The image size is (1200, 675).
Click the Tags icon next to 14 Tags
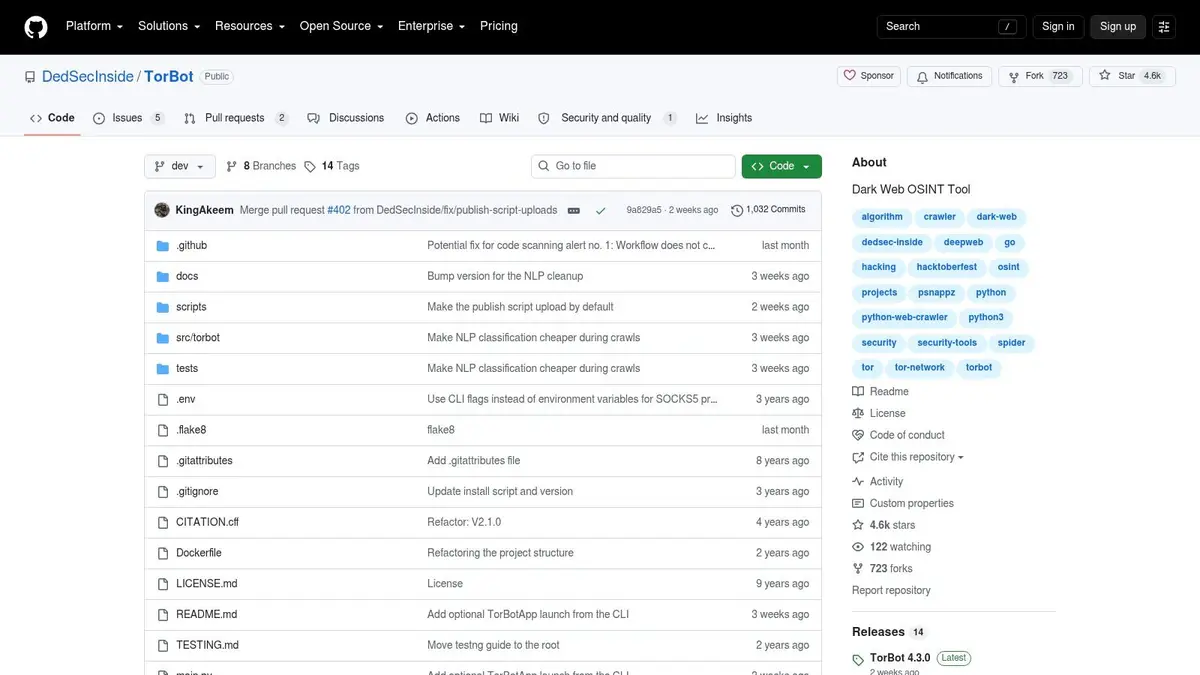point(310,166)
